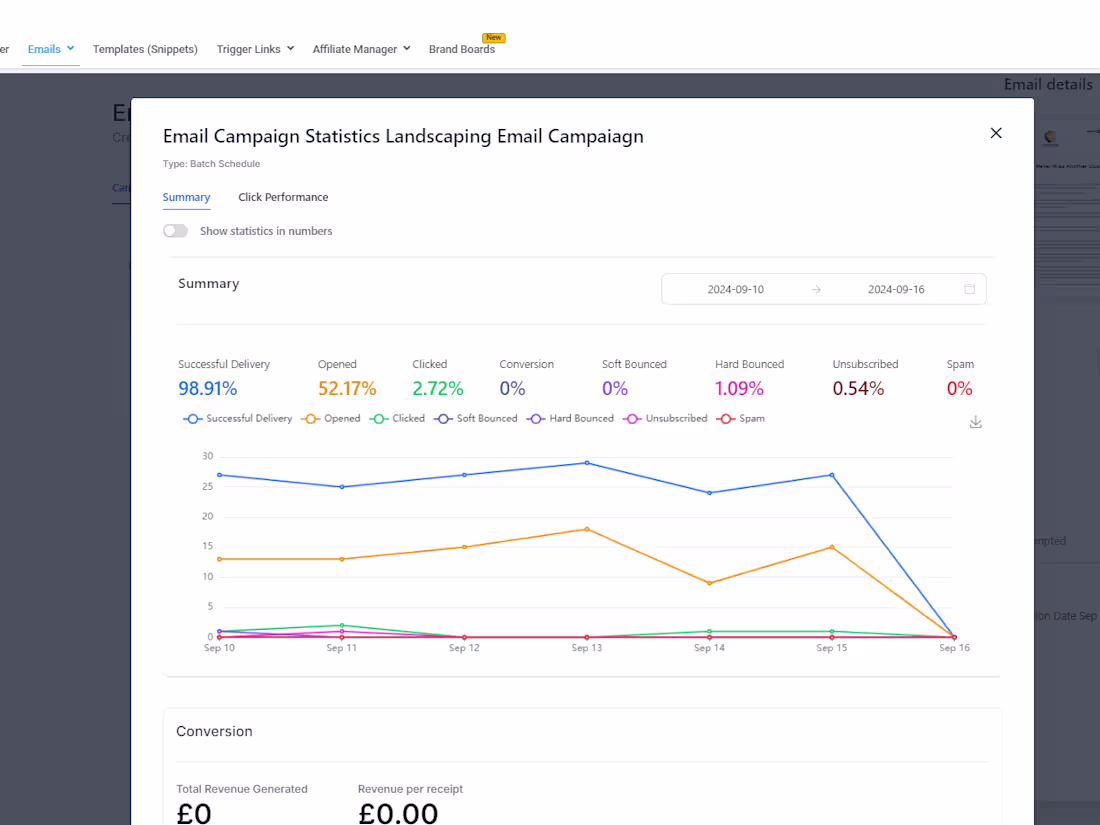Visit the Brand Boards section
The image size is (1100, 825).
(461, 48)
